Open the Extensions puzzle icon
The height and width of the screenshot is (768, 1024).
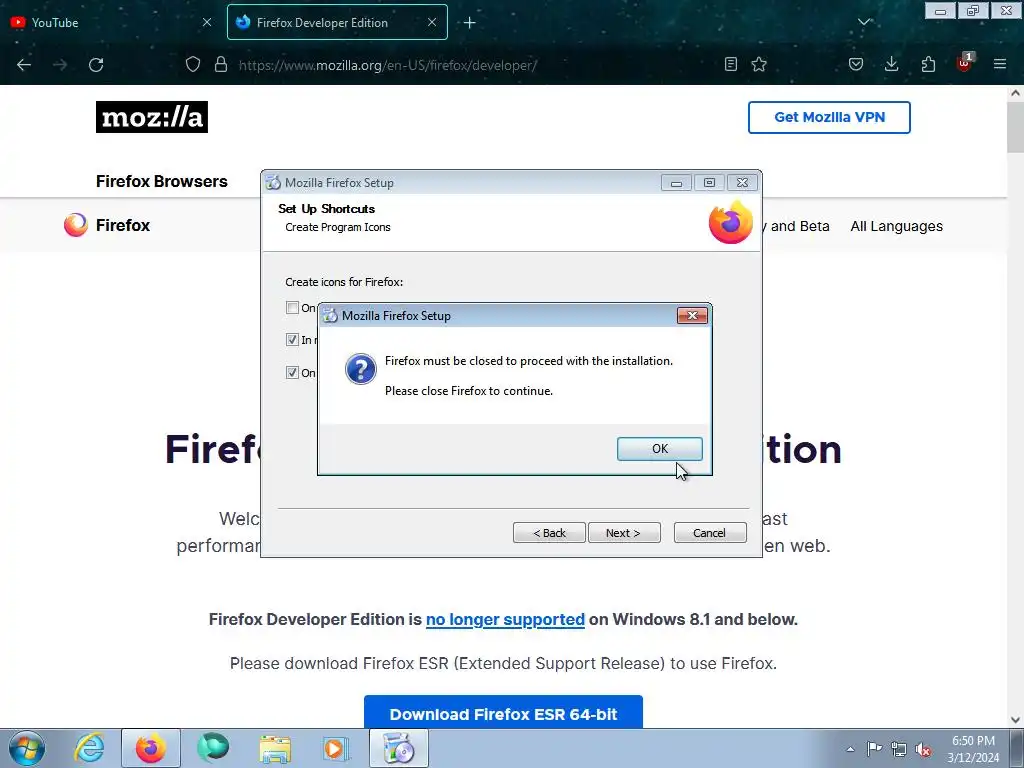(x=928, y=64)
